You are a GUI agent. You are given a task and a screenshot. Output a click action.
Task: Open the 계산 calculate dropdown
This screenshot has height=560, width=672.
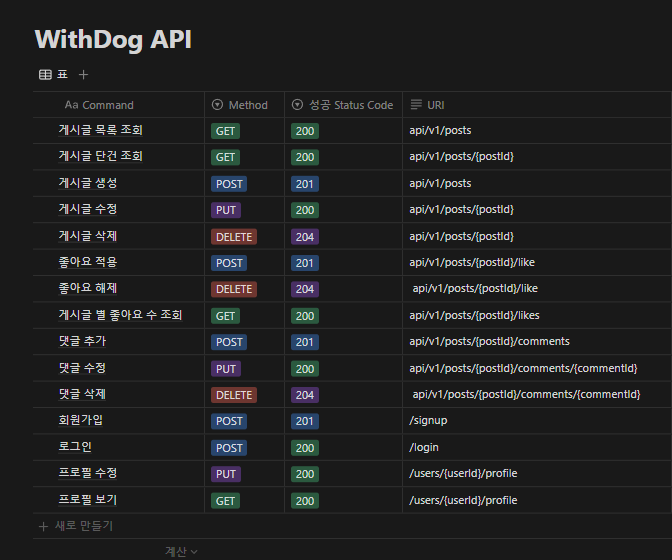[181, 551]
